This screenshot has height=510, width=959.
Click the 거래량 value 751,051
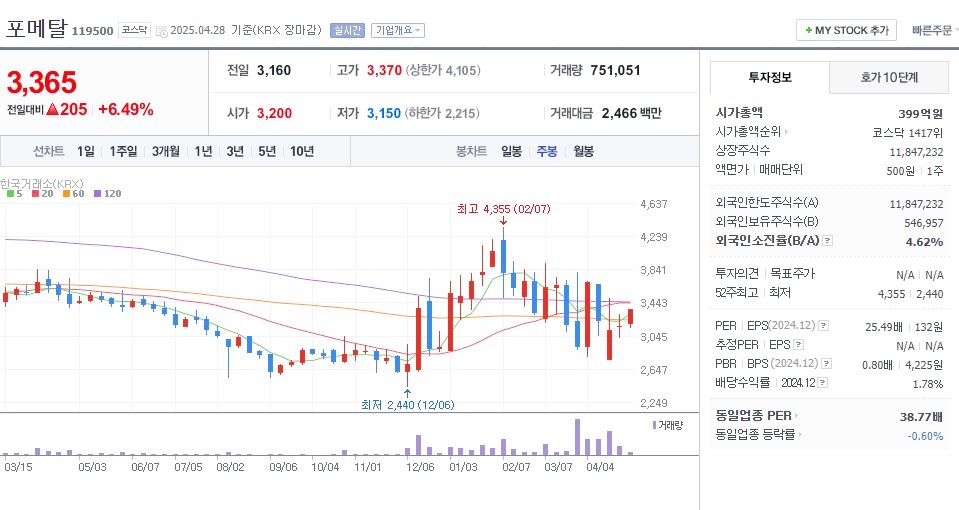(615, 70)
